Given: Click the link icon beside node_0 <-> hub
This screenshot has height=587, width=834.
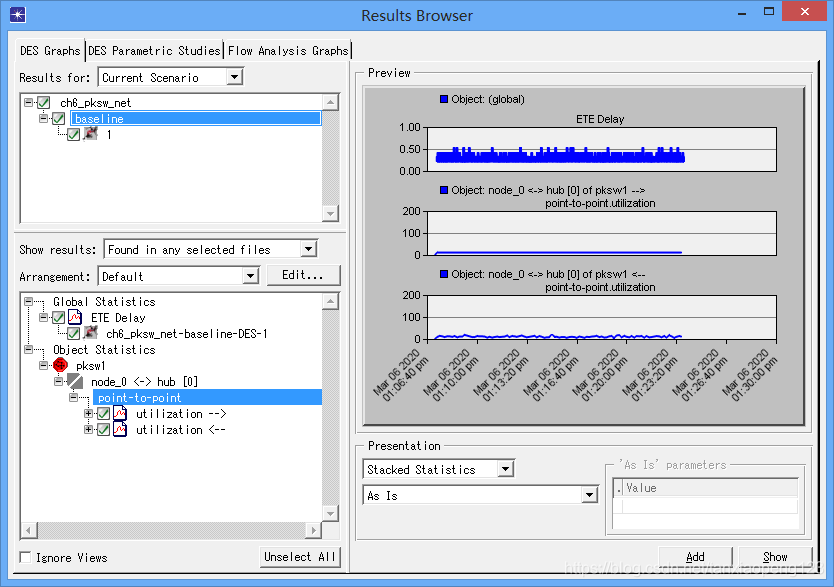Looking at the screenshot, I should pos(75,381).
